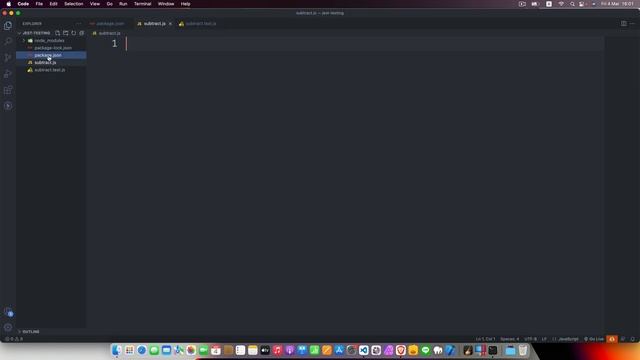Open editor more actions ellipsis at top right

tap(632, 24)
